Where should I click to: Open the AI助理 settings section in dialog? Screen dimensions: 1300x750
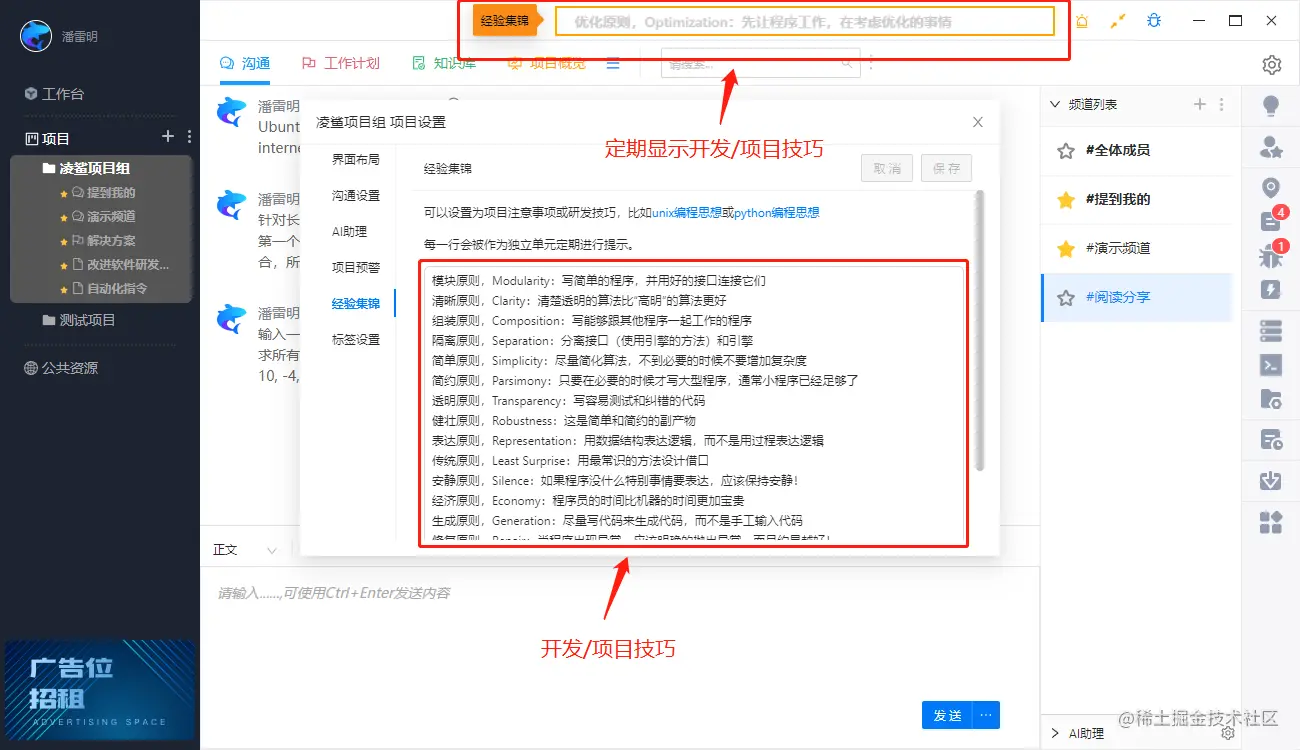coord(350,231)
